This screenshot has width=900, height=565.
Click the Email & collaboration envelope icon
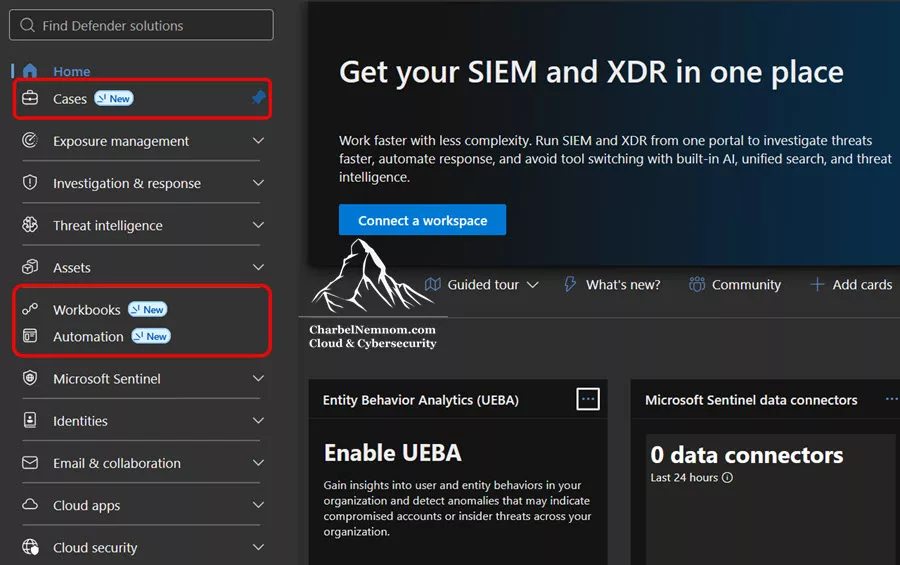(x=30, y=462)
